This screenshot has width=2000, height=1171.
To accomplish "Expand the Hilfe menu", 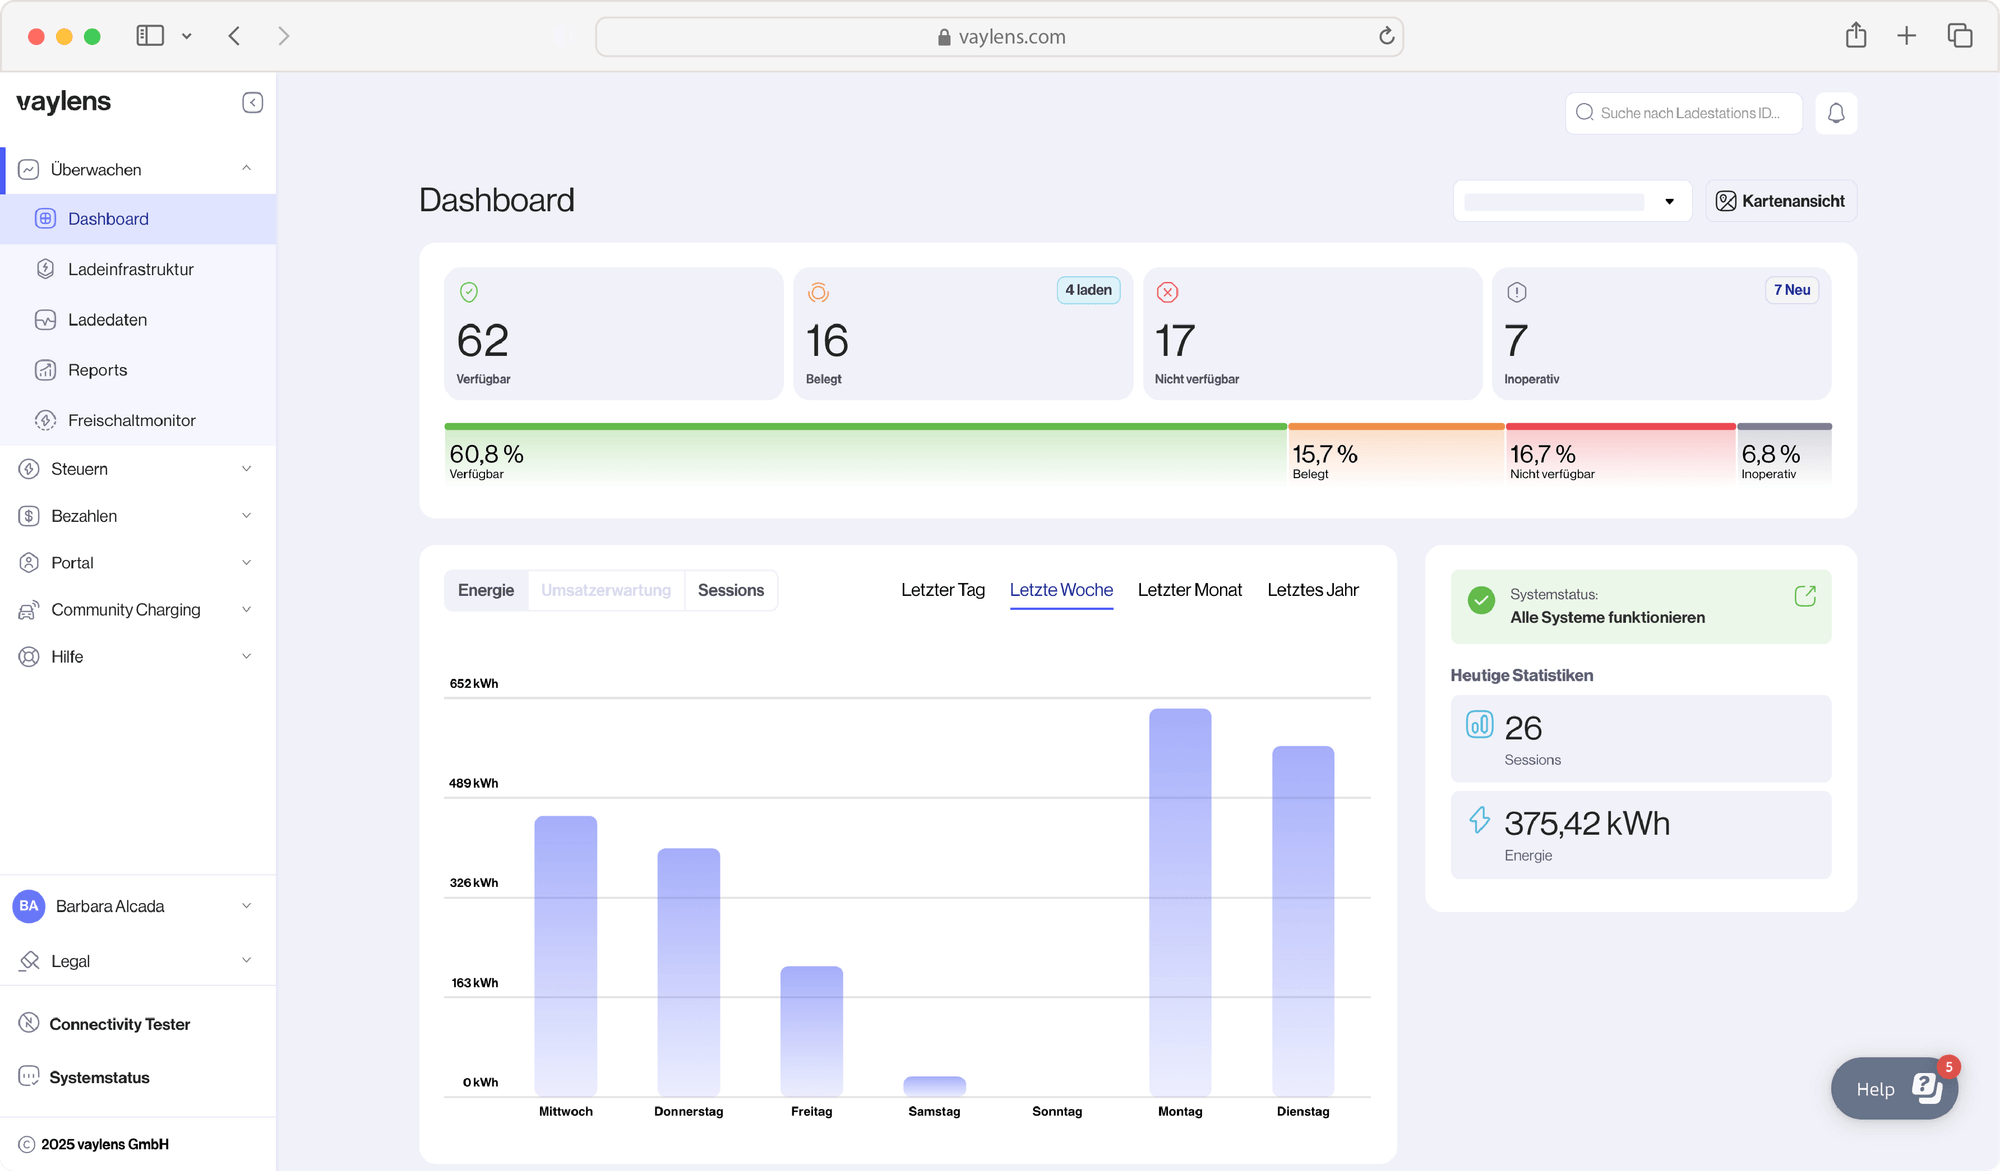I will pyautogui.click(x=246, y=657).
